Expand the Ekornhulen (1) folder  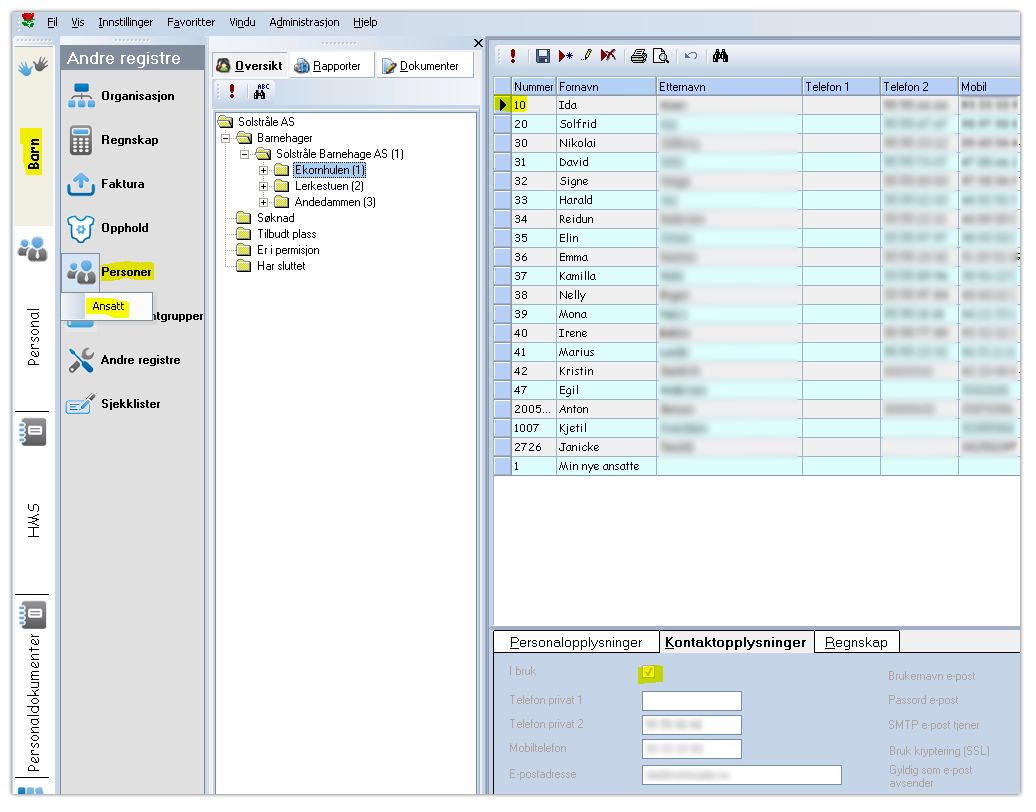coord(263,170)
